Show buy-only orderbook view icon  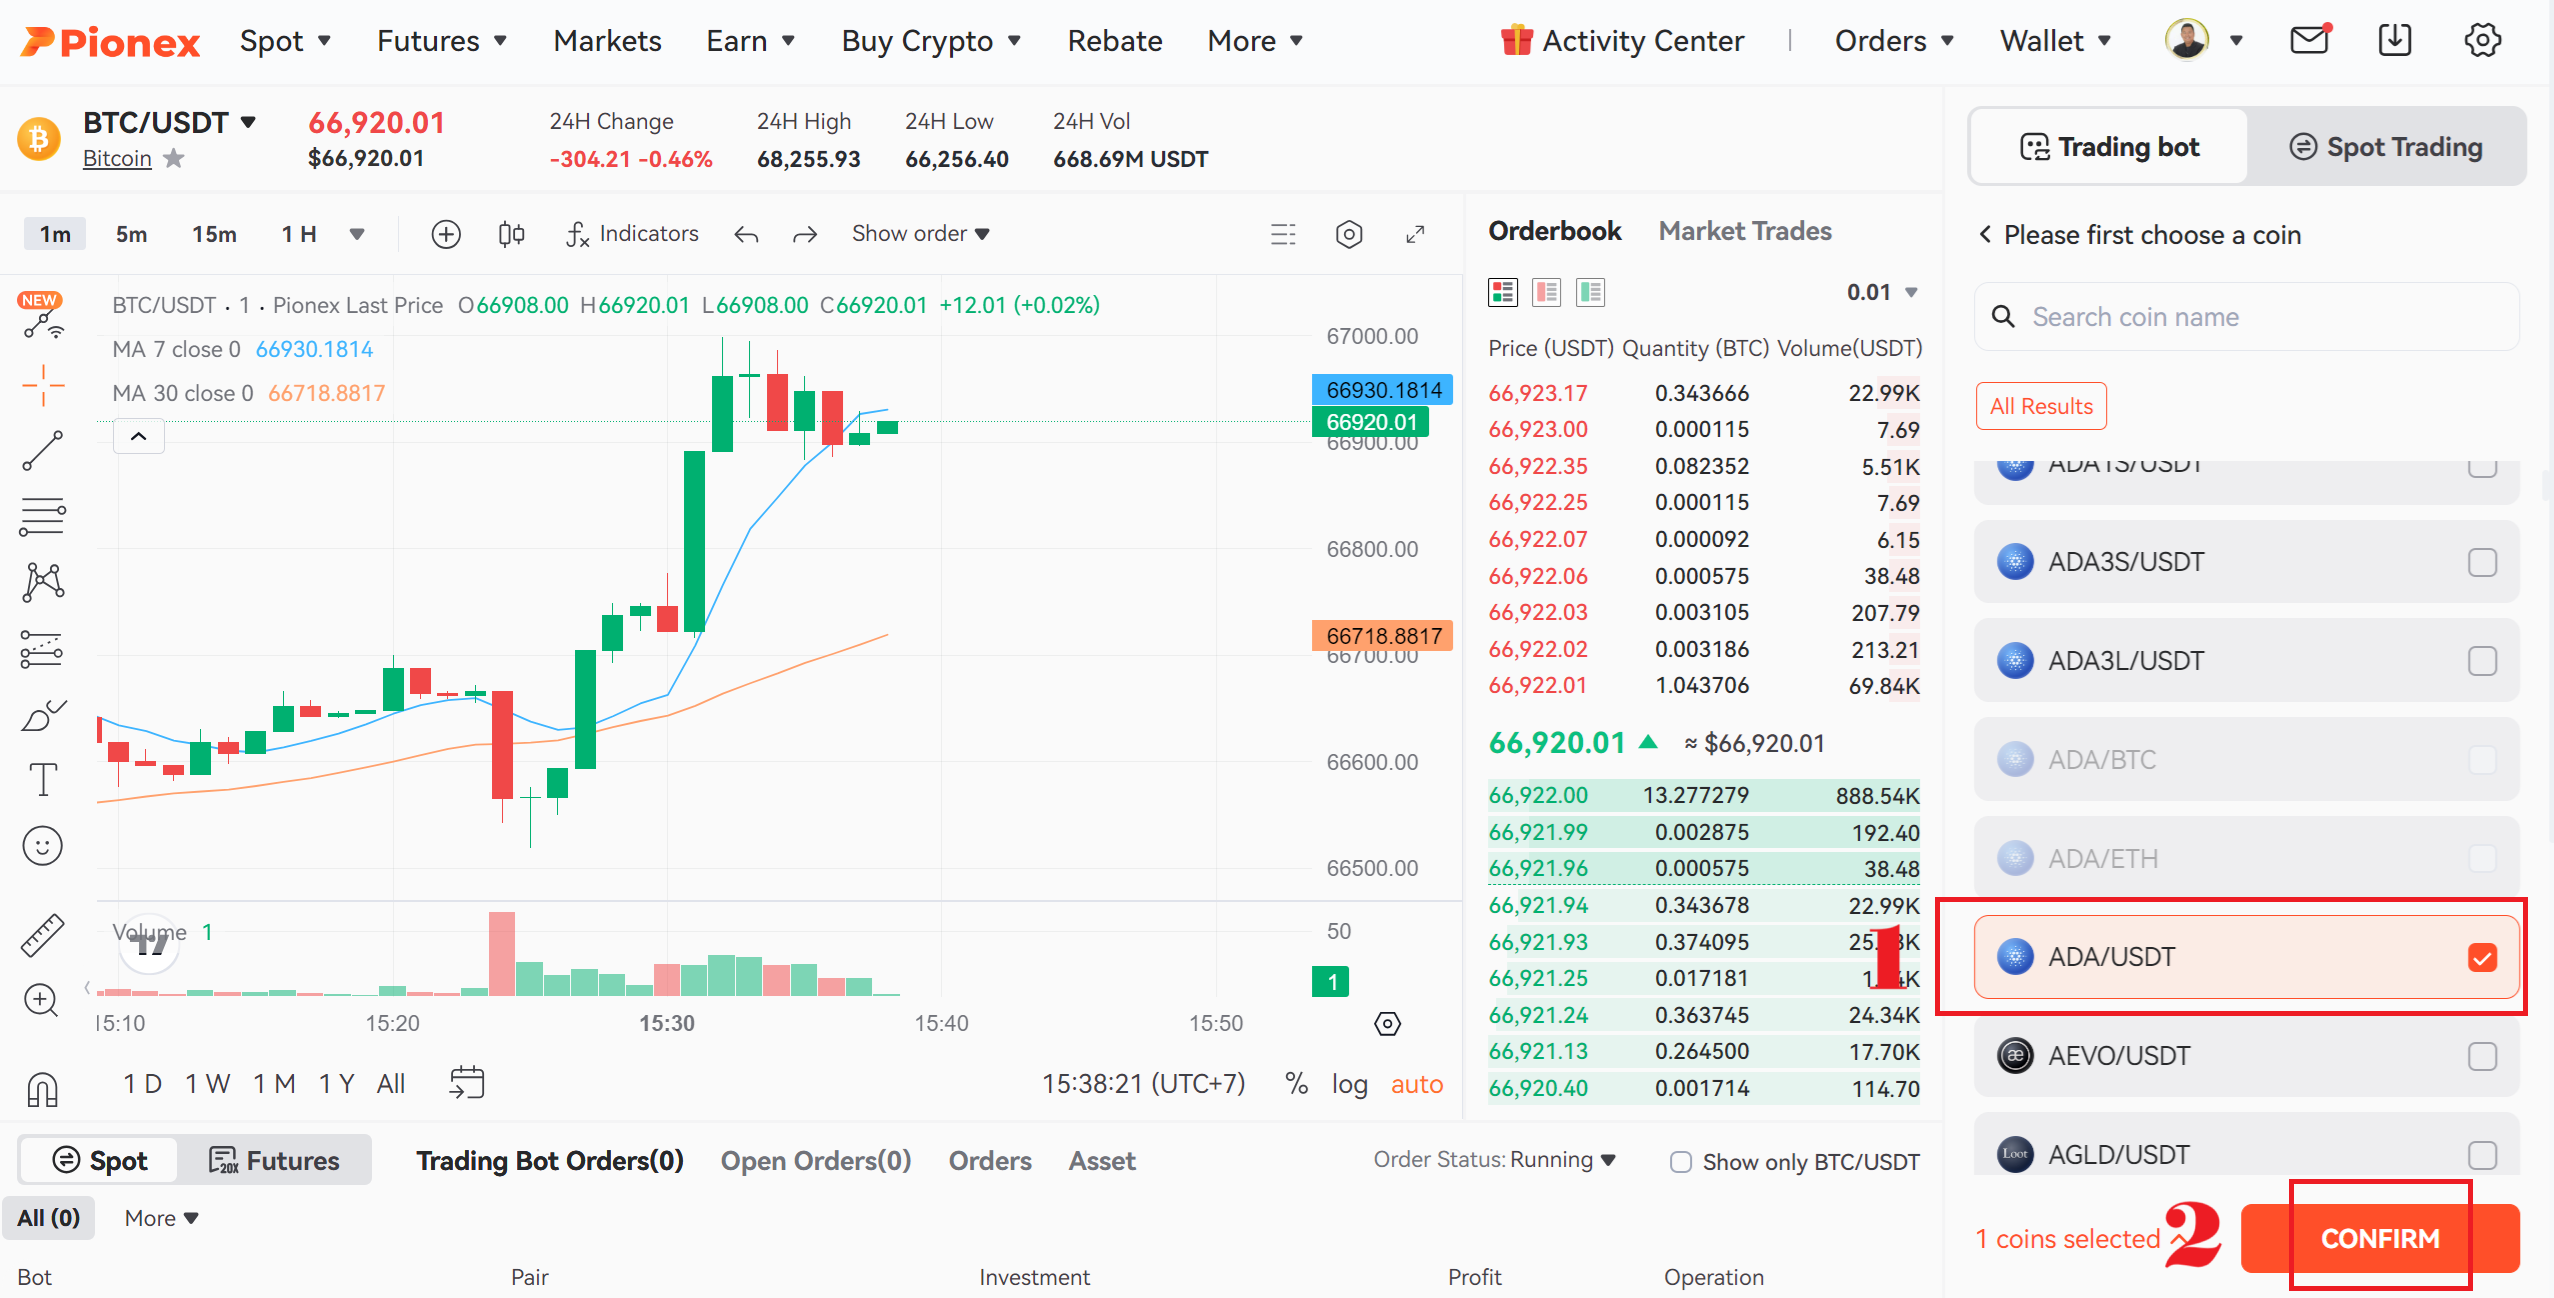[x=1591, y=292]
